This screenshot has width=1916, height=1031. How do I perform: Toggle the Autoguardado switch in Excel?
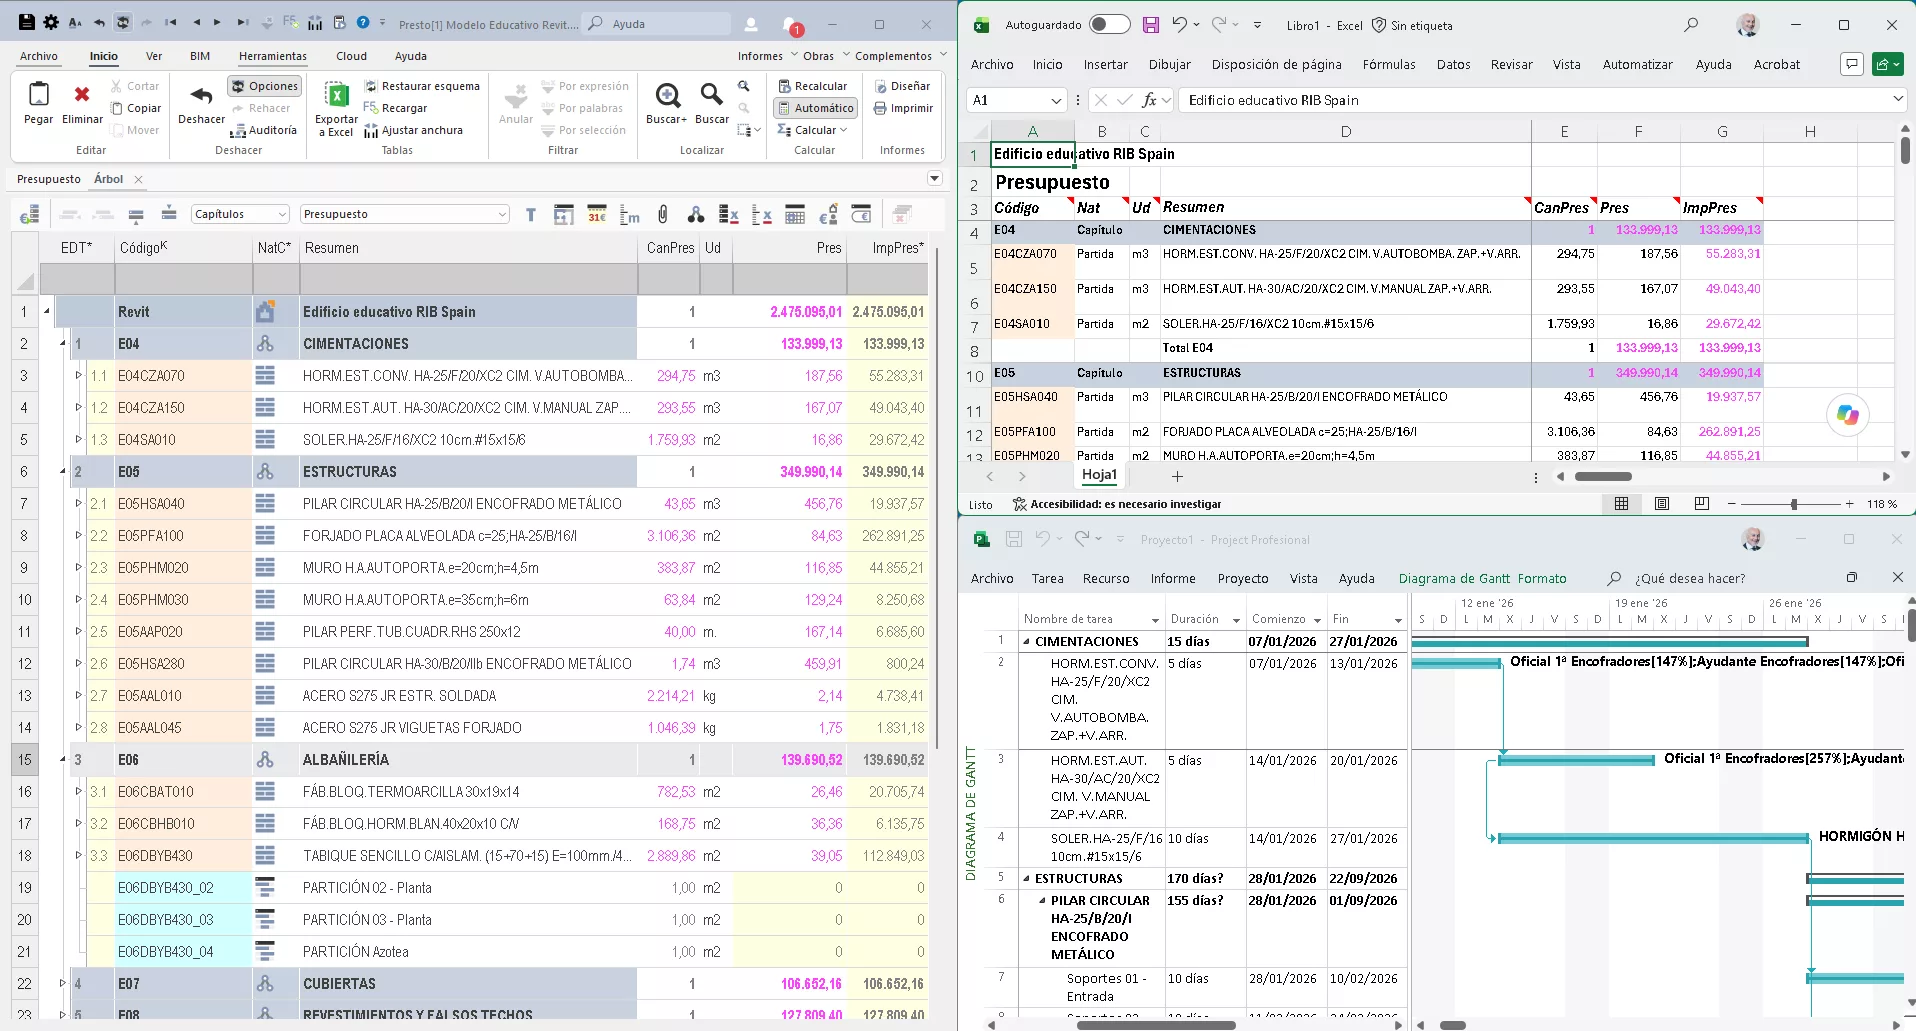point(1109,25)
